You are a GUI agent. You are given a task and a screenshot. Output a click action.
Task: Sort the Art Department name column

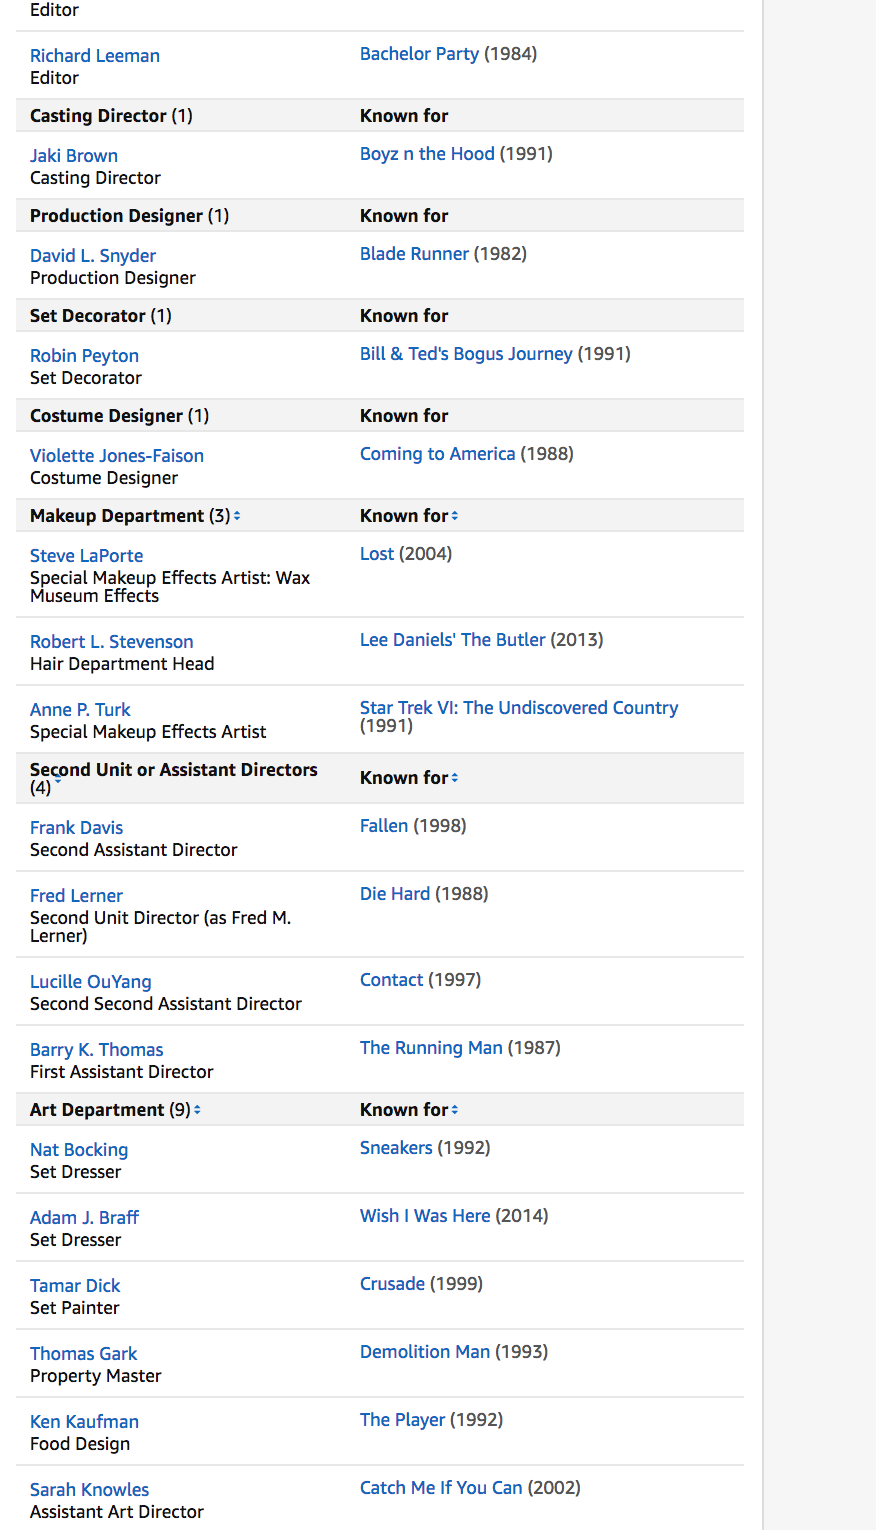click(197, 1110)
